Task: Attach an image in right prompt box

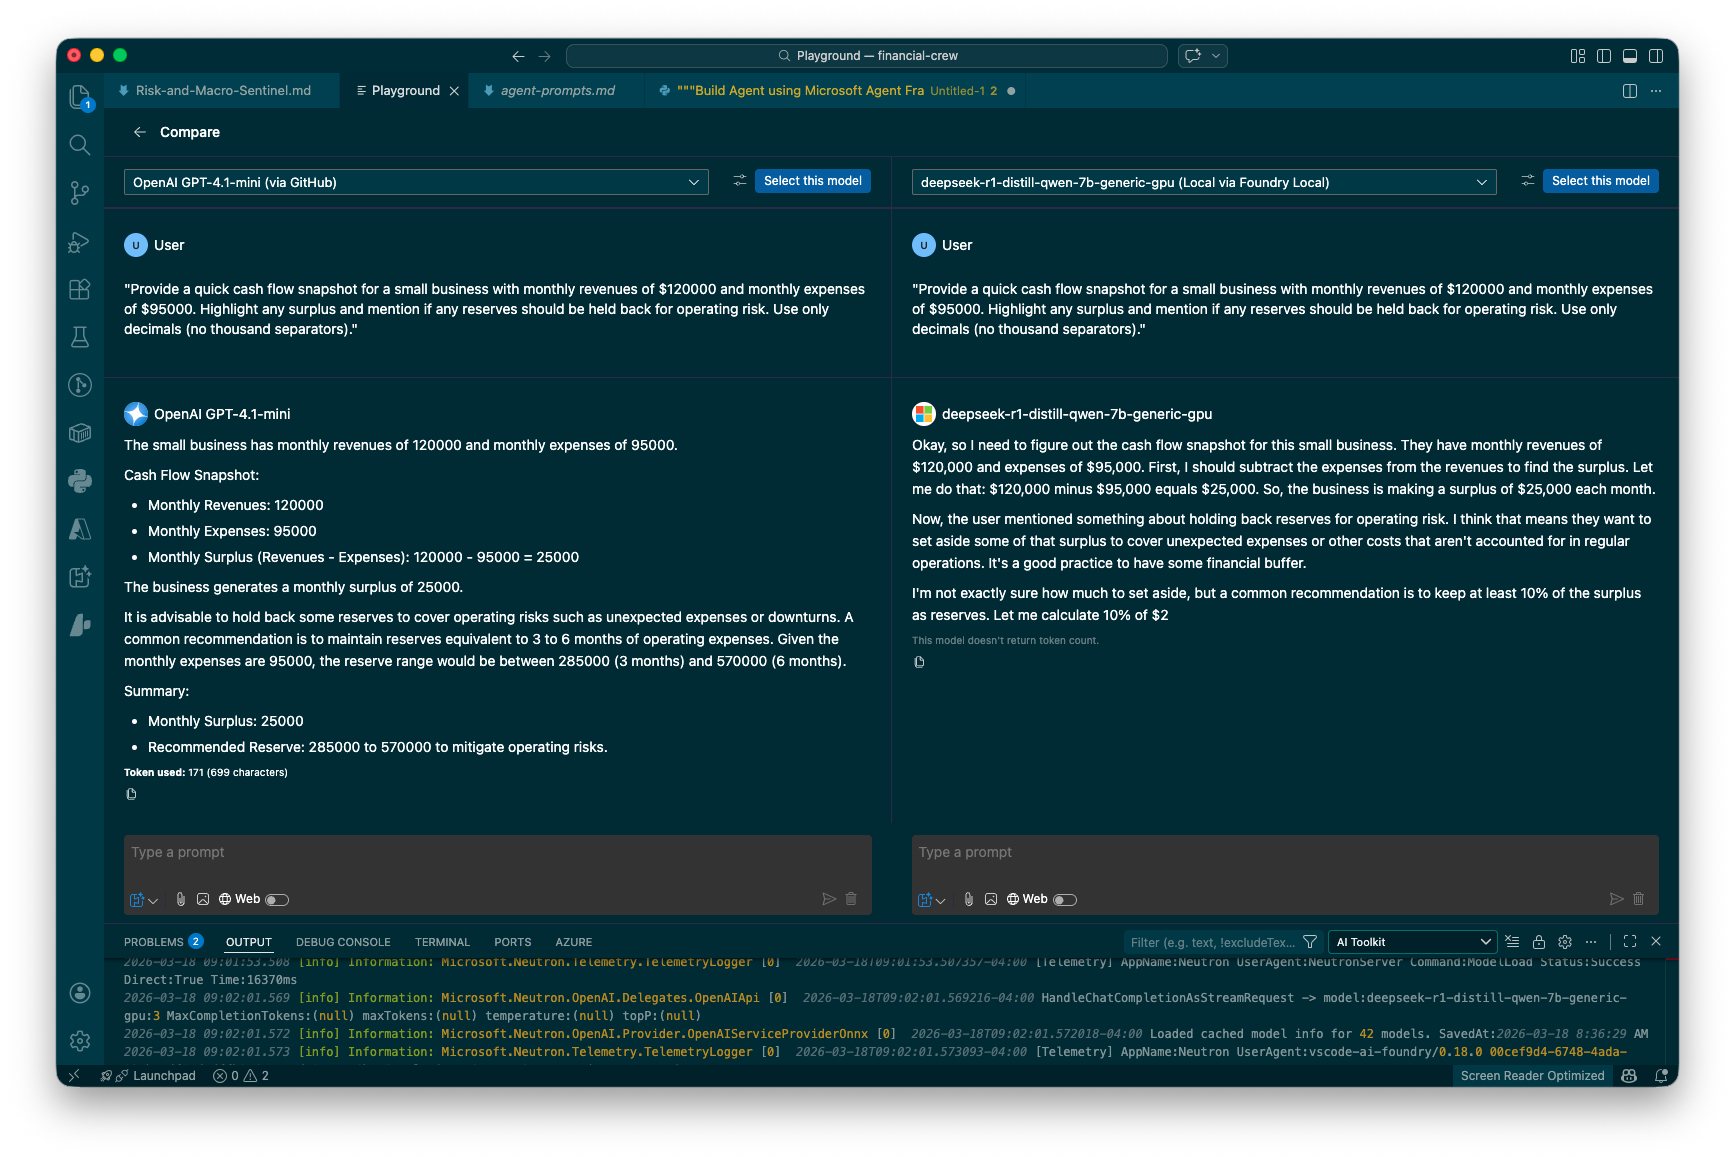Action: (991, 899)
